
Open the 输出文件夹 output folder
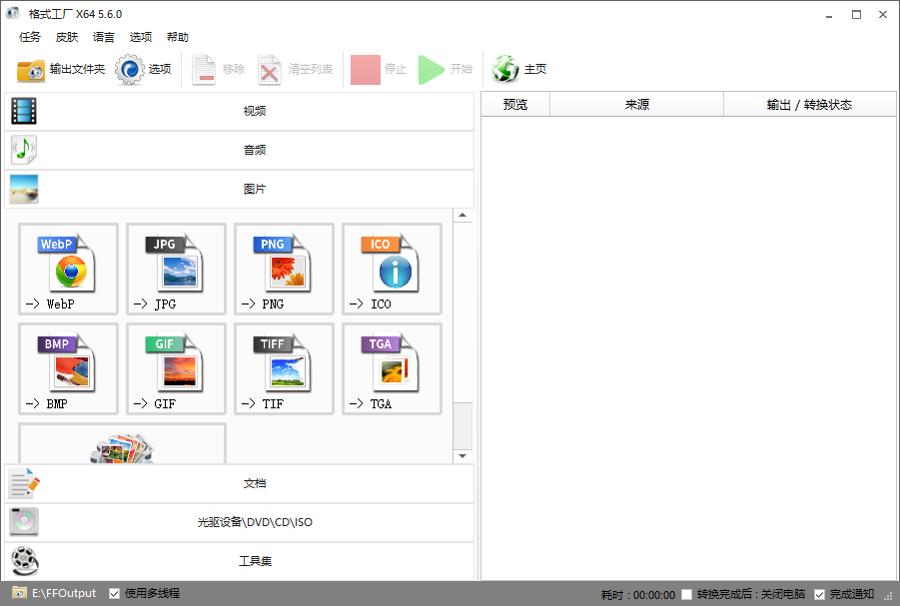pyautogui.click(x=61, y=70)
